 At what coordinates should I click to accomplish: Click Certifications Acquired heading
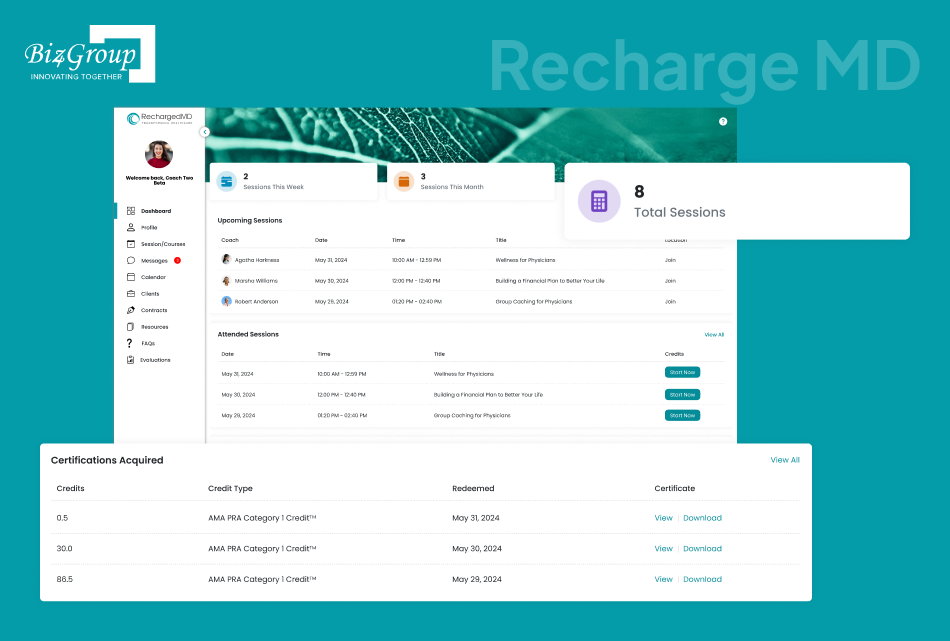click(107, 460)
